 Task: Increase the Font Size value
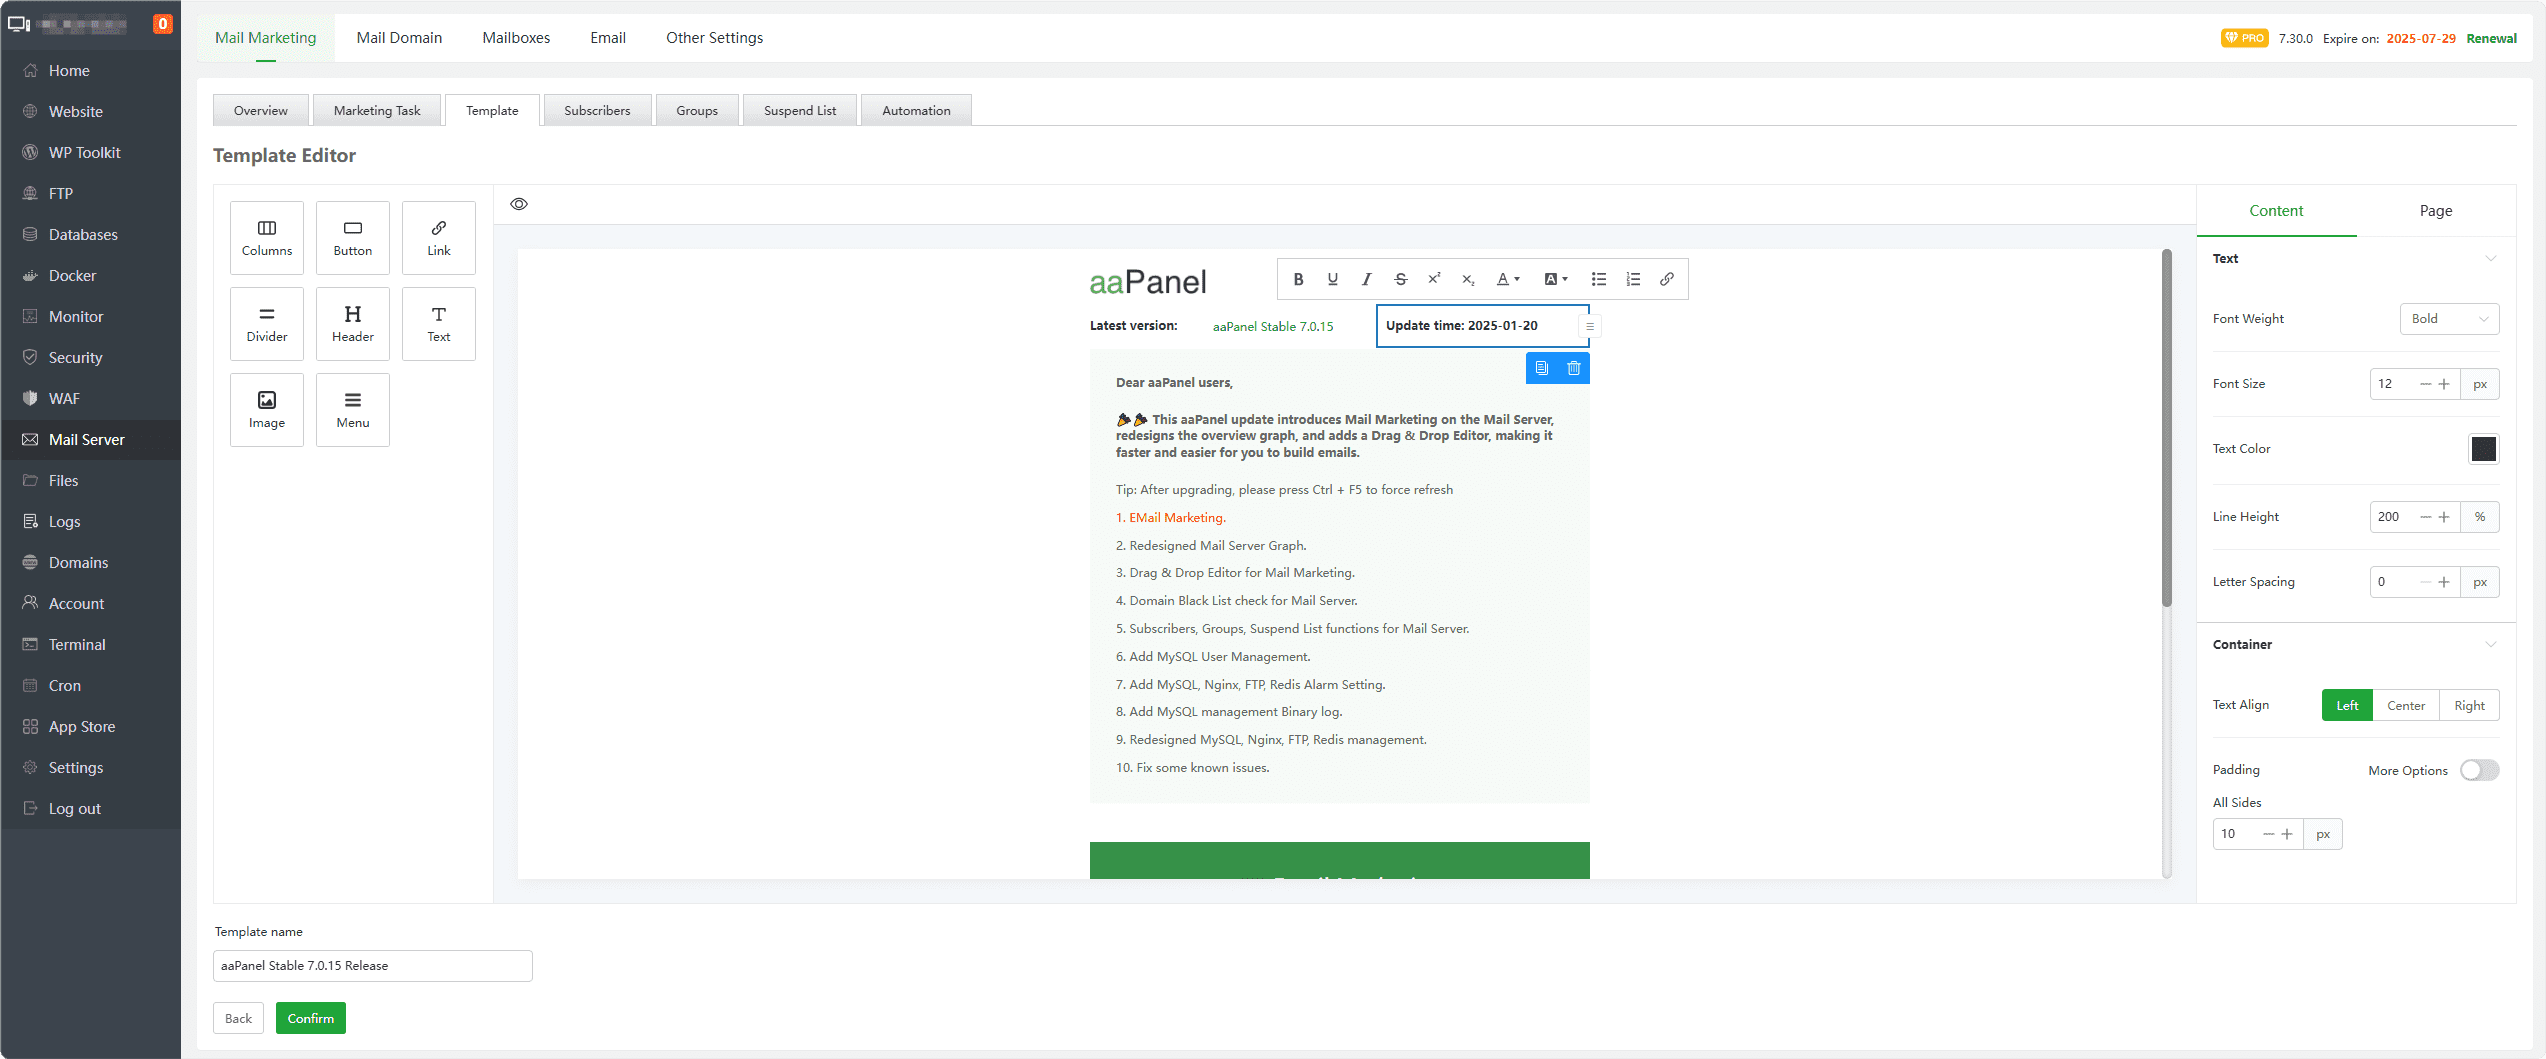click(x=2444, y=384)
